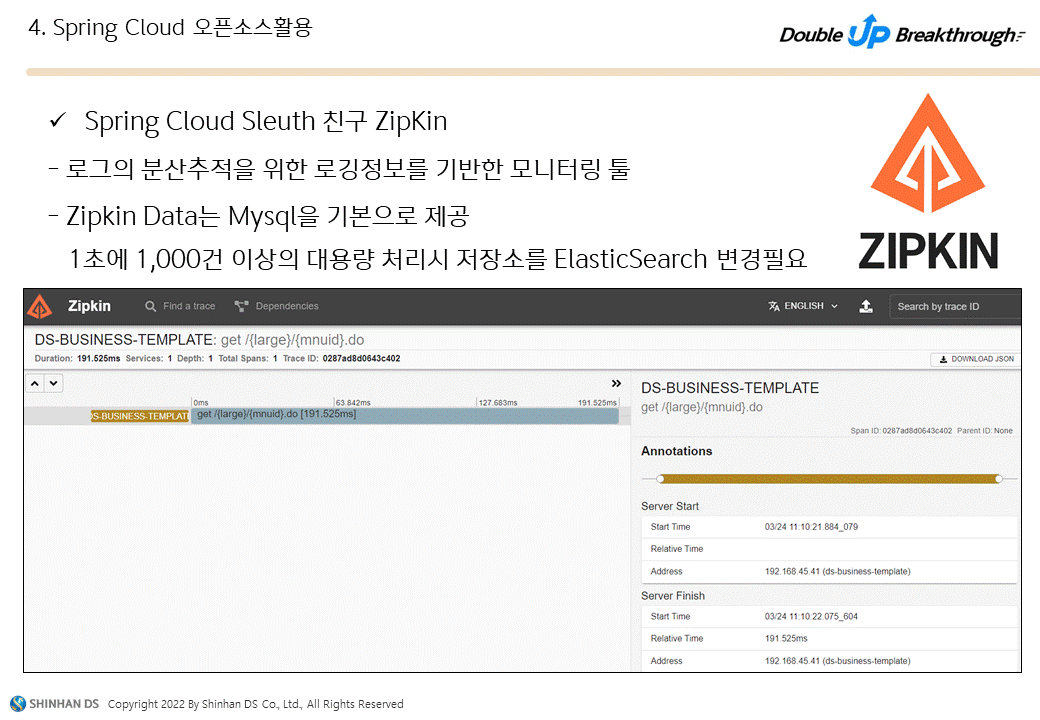Screen dimensions: 1040x720
Task: Select the DS-BUSINESS-TEMPLATE service label in timeline
Action: pos(140,416)
